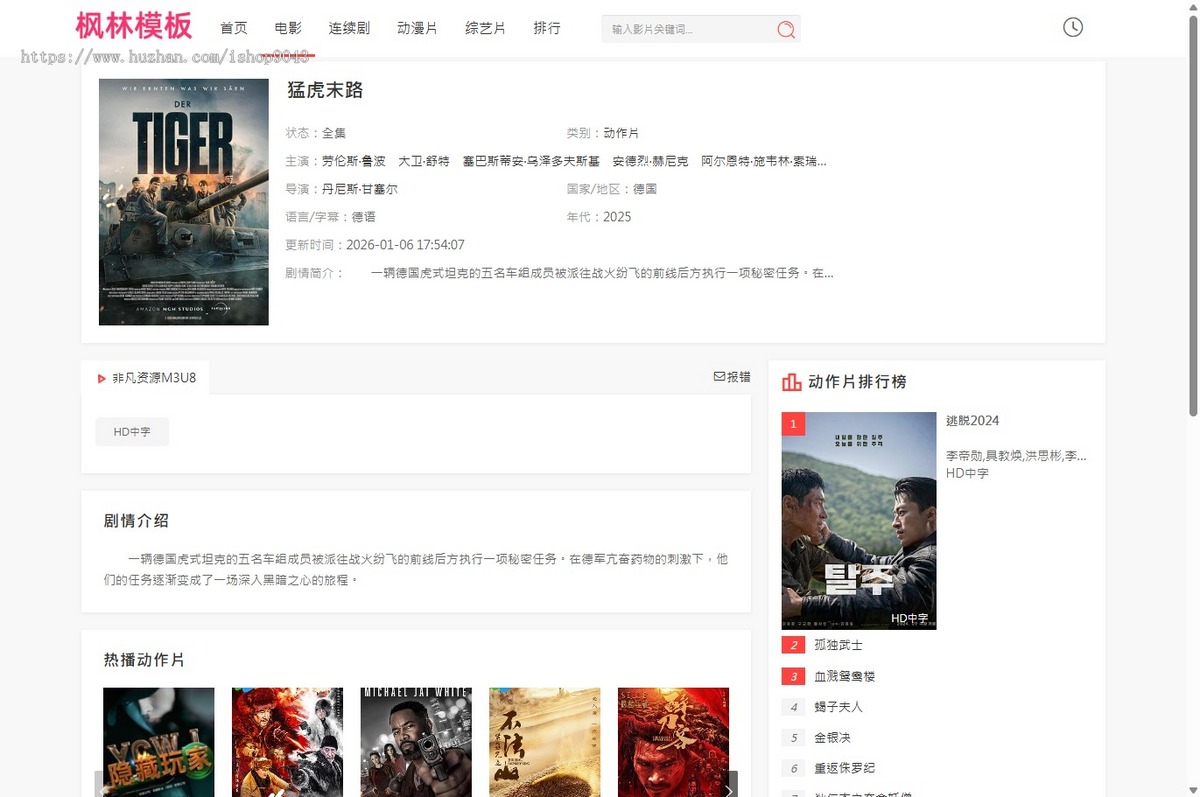Select the 非凡资源M3U8 source tab
The image size is (1200, 797).
(146, 378)
